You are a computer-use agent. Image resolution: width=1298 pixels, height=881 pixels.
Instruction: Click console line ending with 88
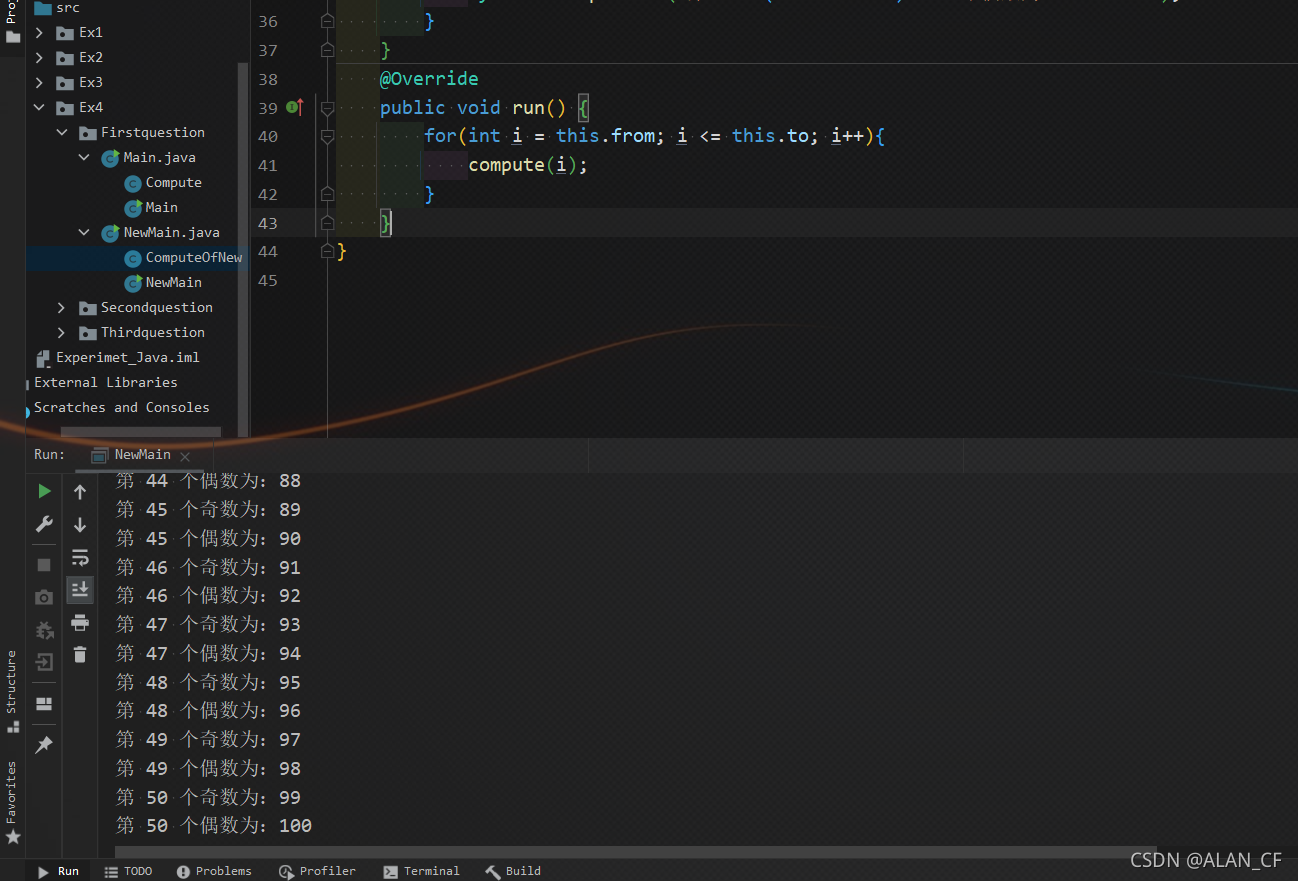[208, 481]
